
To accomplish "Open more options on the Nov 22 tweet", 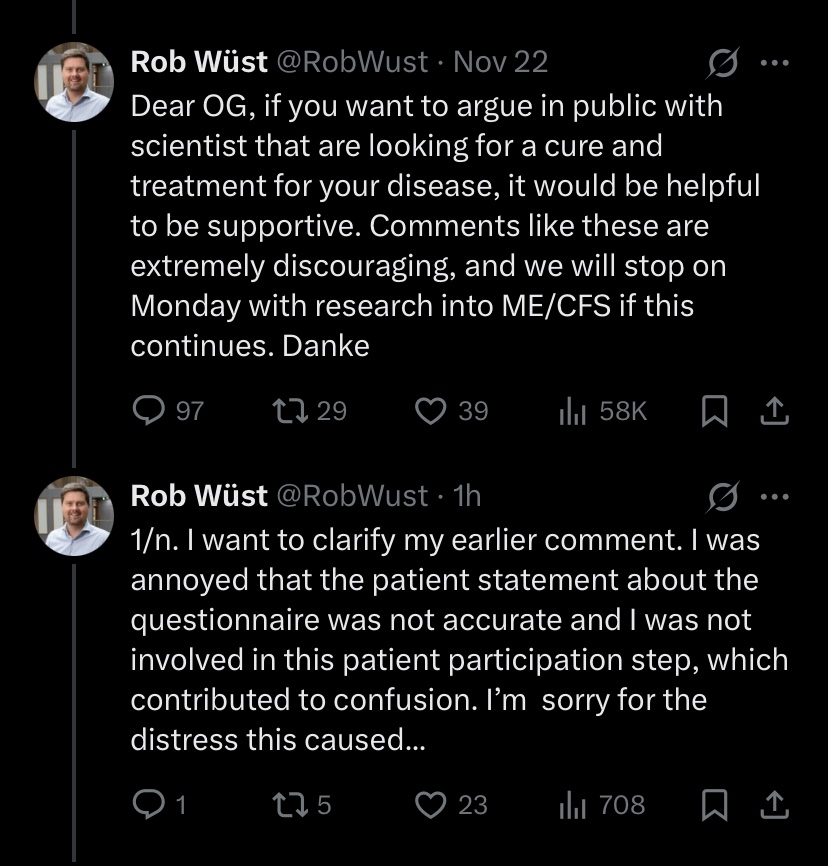I will click(774, 63).
